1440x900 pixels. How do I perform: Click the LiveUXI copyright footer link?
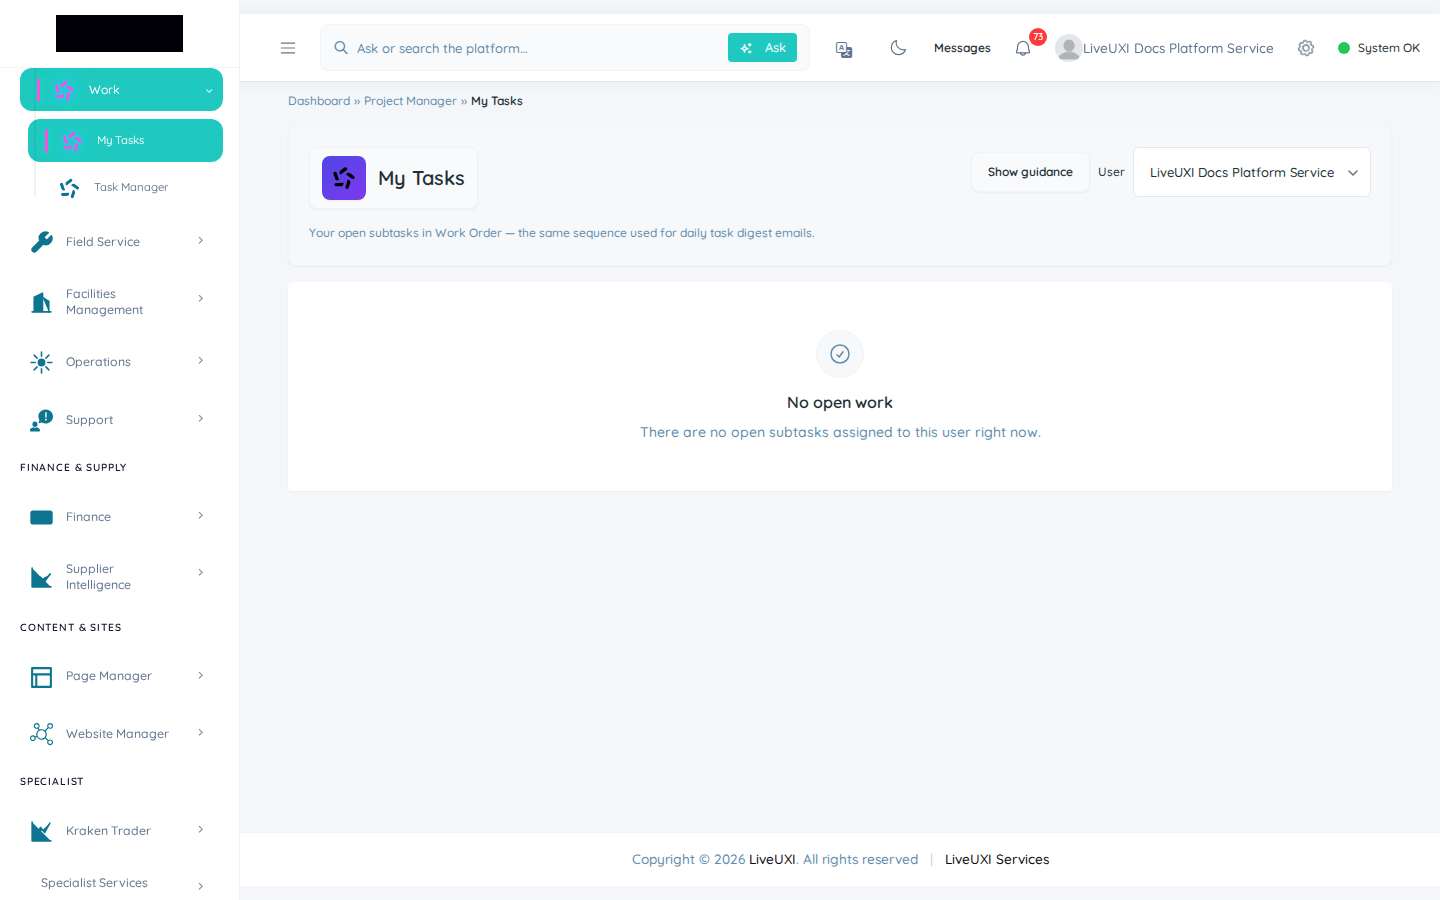(772, 860)
